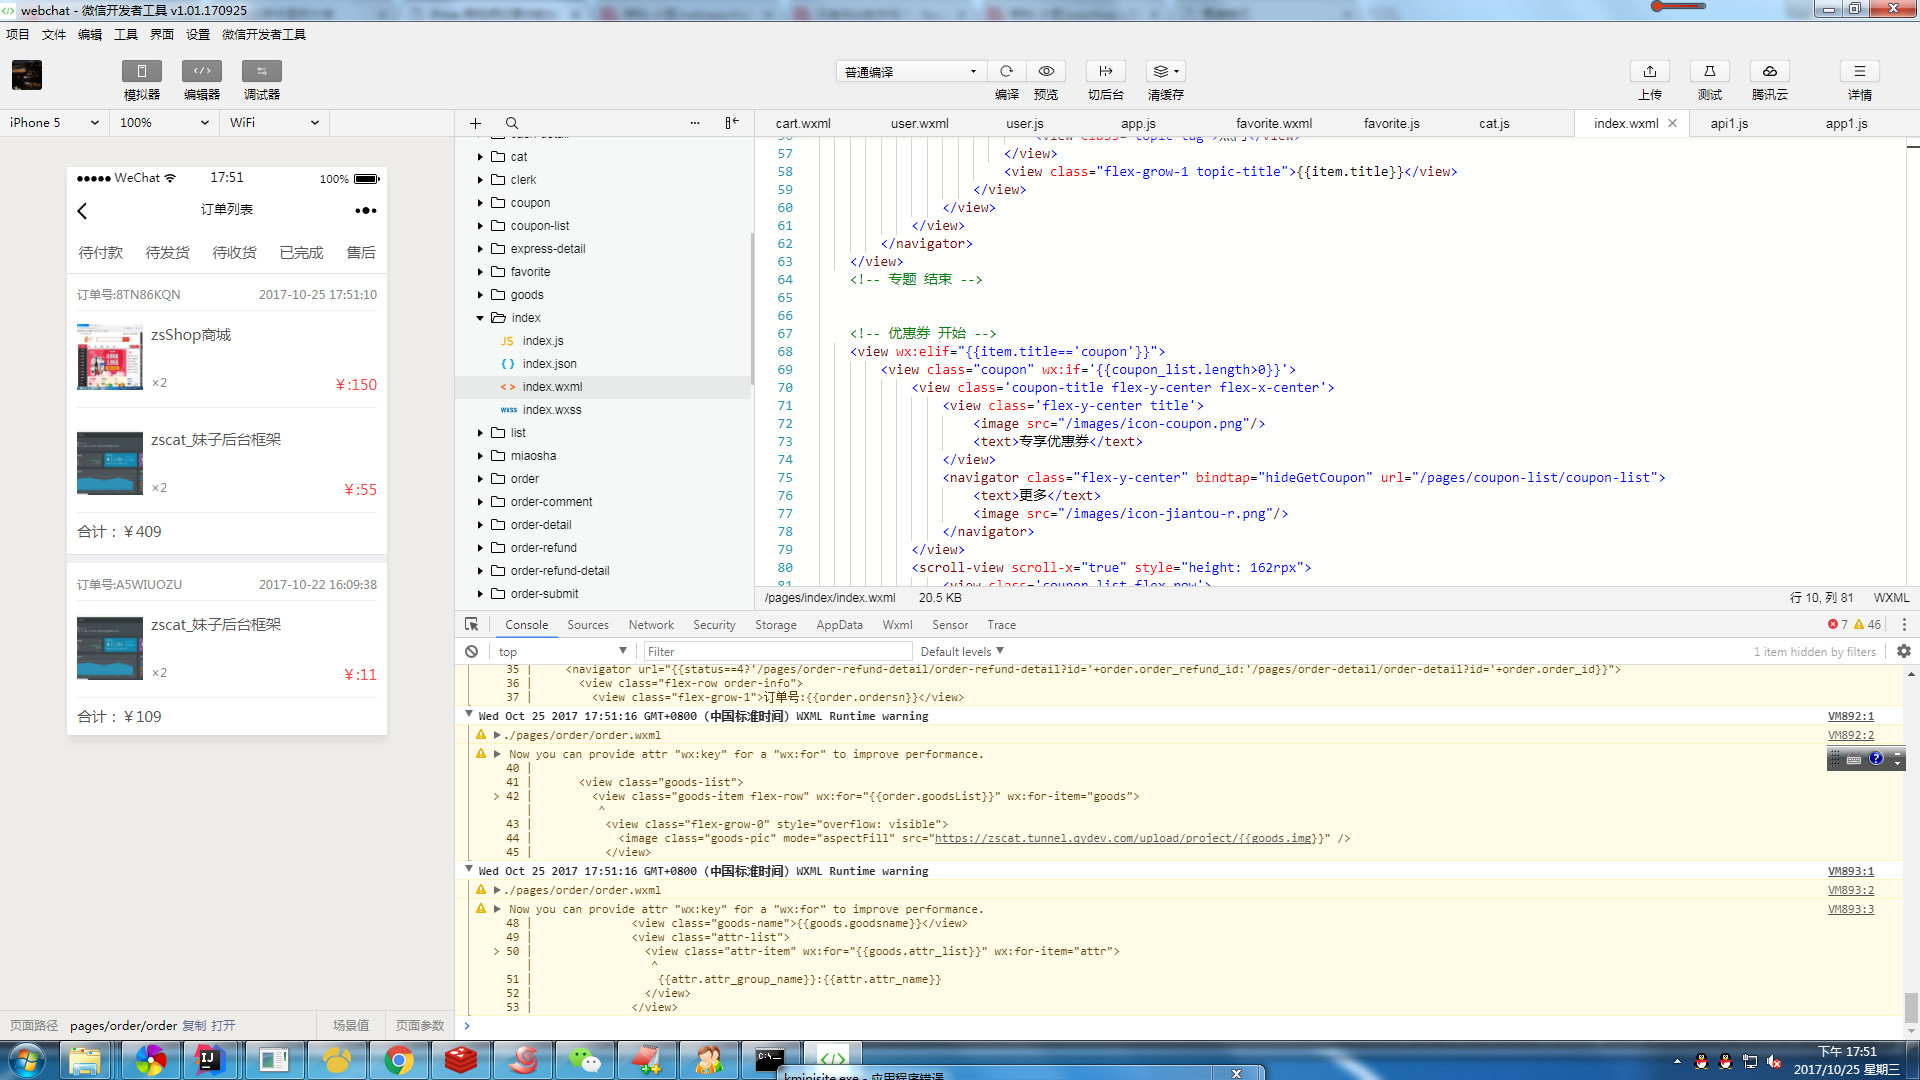Open the Network devtools tab
The width and height of the screenshot is (1920, 1080).
click(x=651, y=625)
